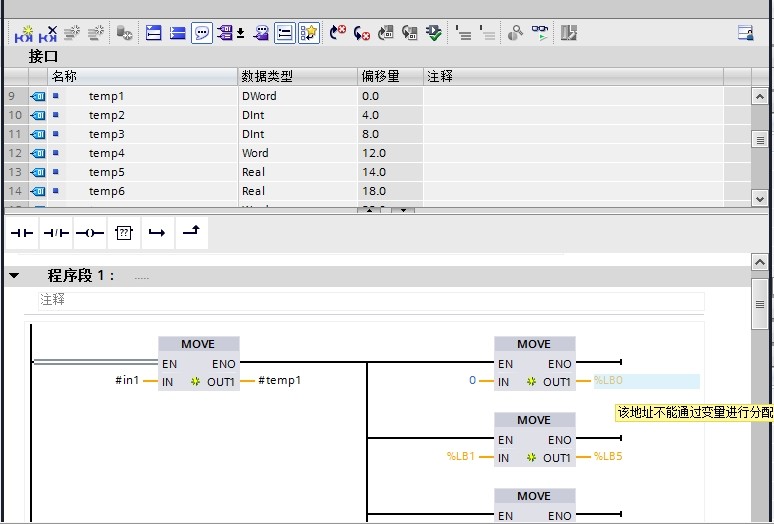Go to previous error icon

362,33
